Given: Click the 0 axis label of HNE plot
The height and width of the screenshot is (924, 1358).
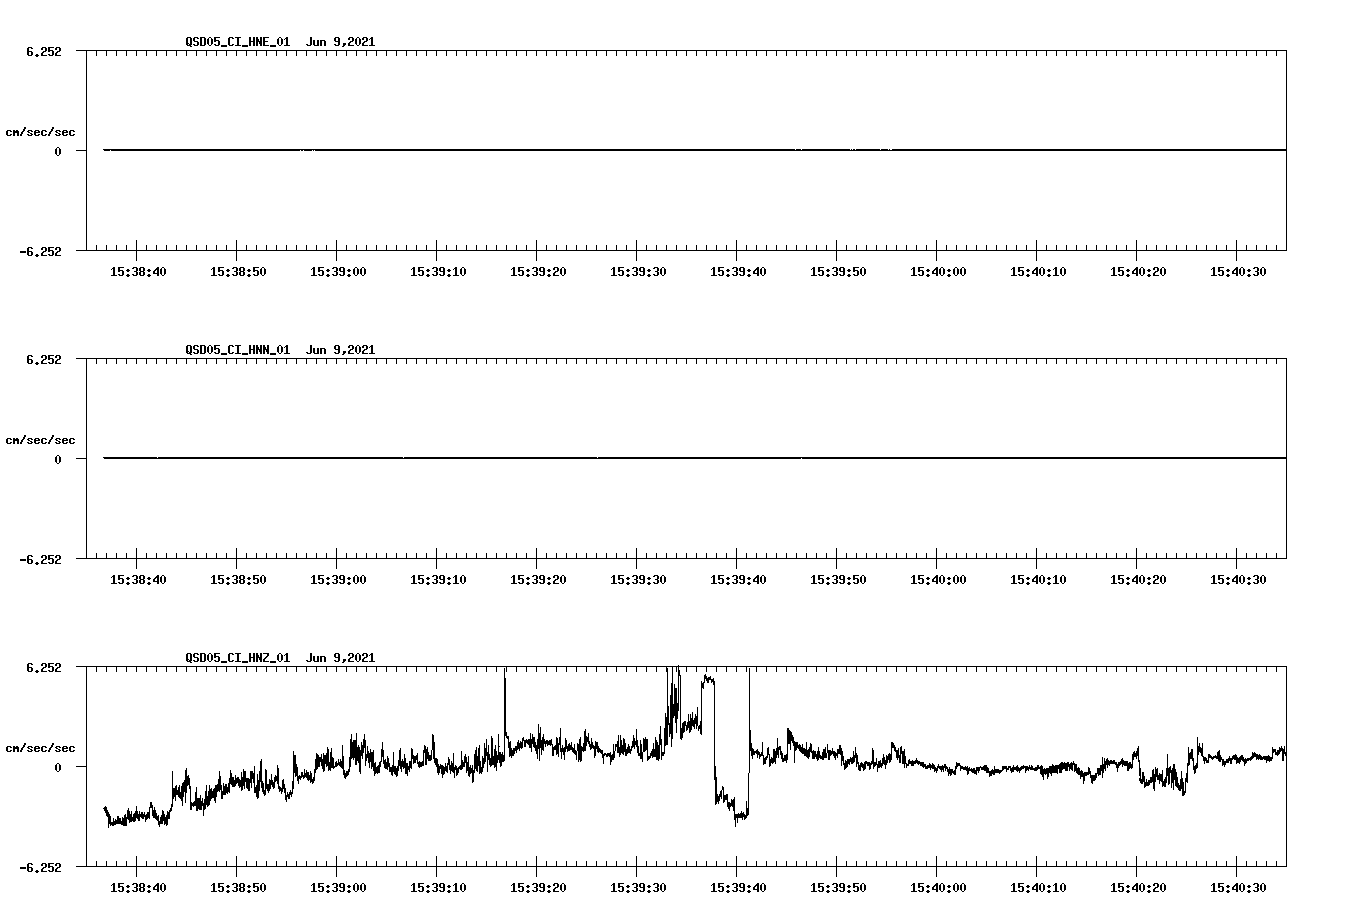Looking at the screenshot, I should coord(58,152).
